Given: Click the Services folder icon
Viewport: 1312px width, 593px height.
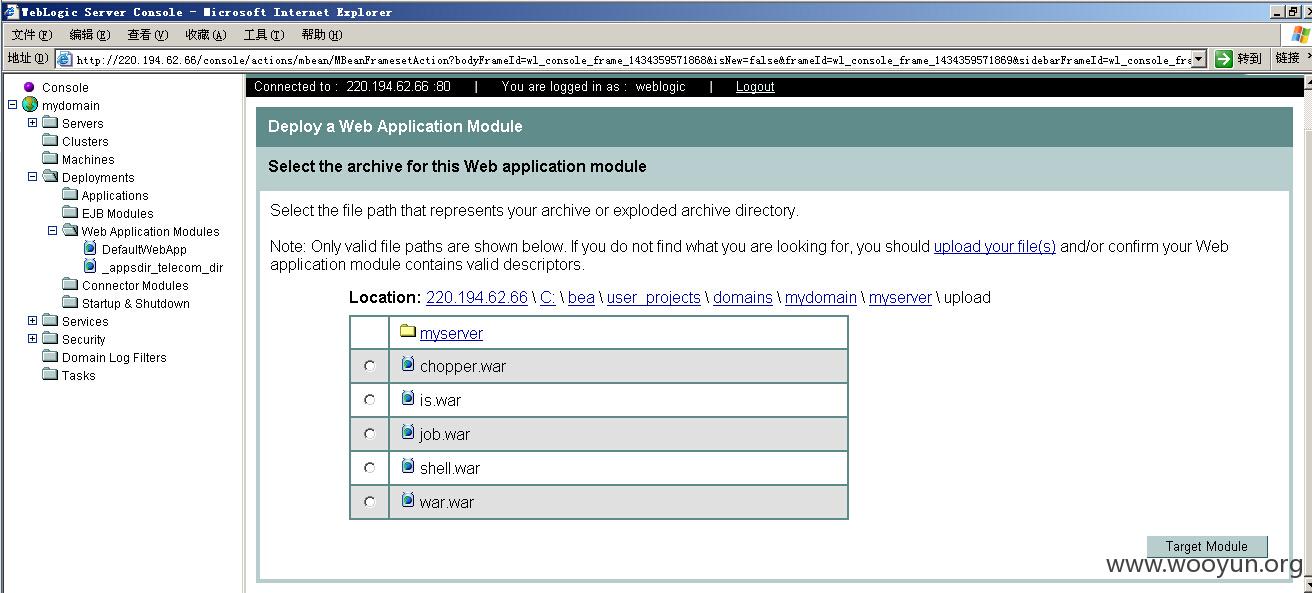Looking at the screenshot, I should point(50,321).
